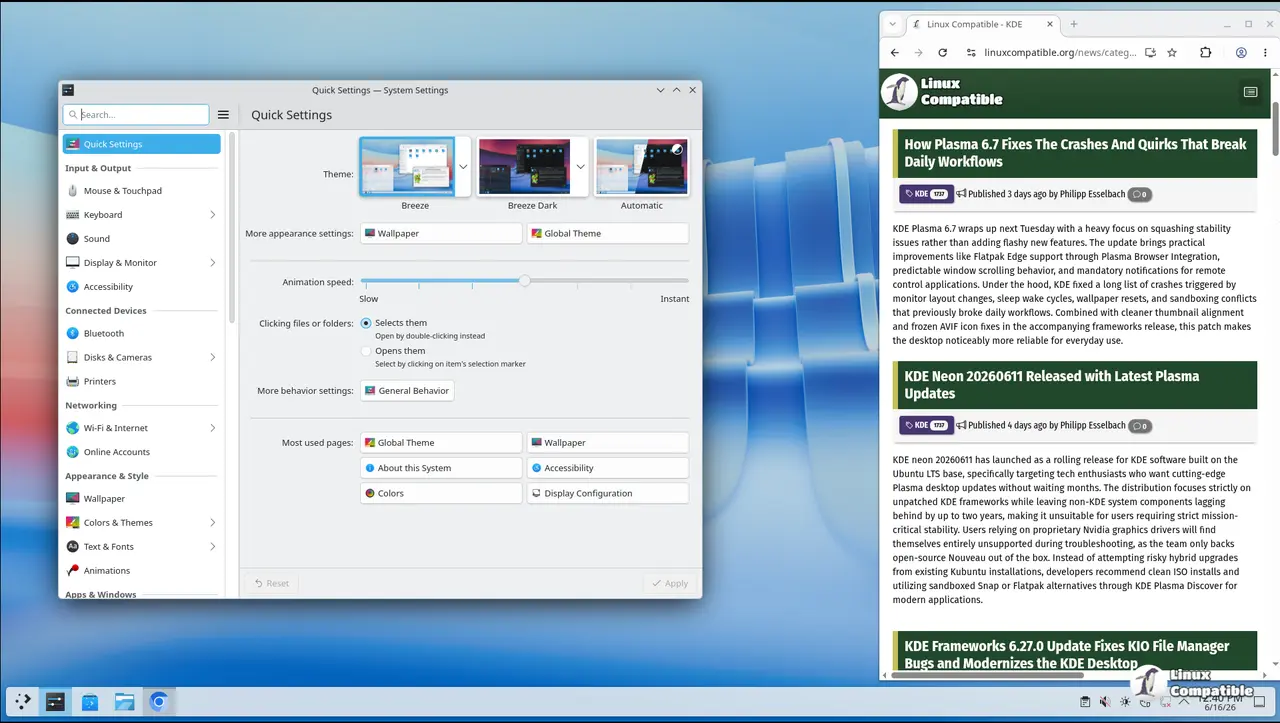Image resolution: width=1280 pixels, height=723 pixels.
Task: Open the KDE Neon 20260611 article headline
Action: [1052, 385]
